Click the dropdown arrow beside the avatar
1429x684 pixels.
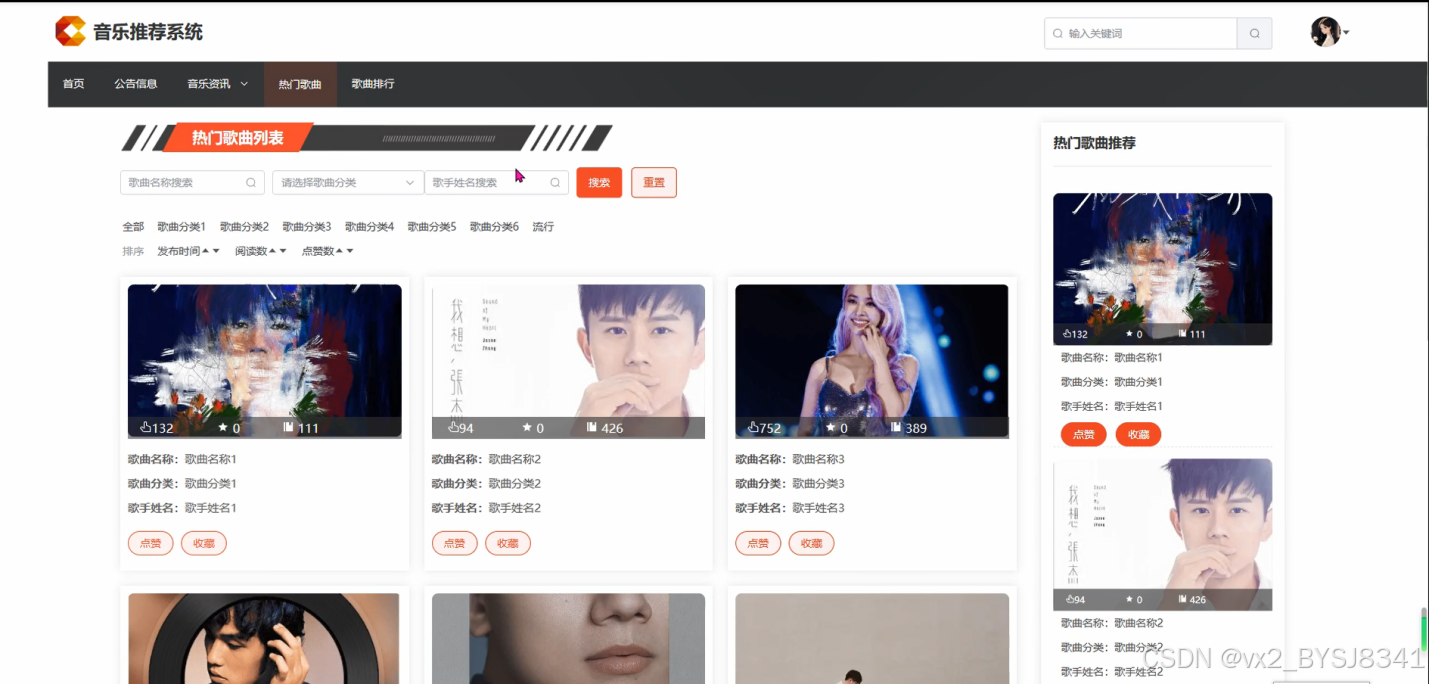pos(1346,33)
